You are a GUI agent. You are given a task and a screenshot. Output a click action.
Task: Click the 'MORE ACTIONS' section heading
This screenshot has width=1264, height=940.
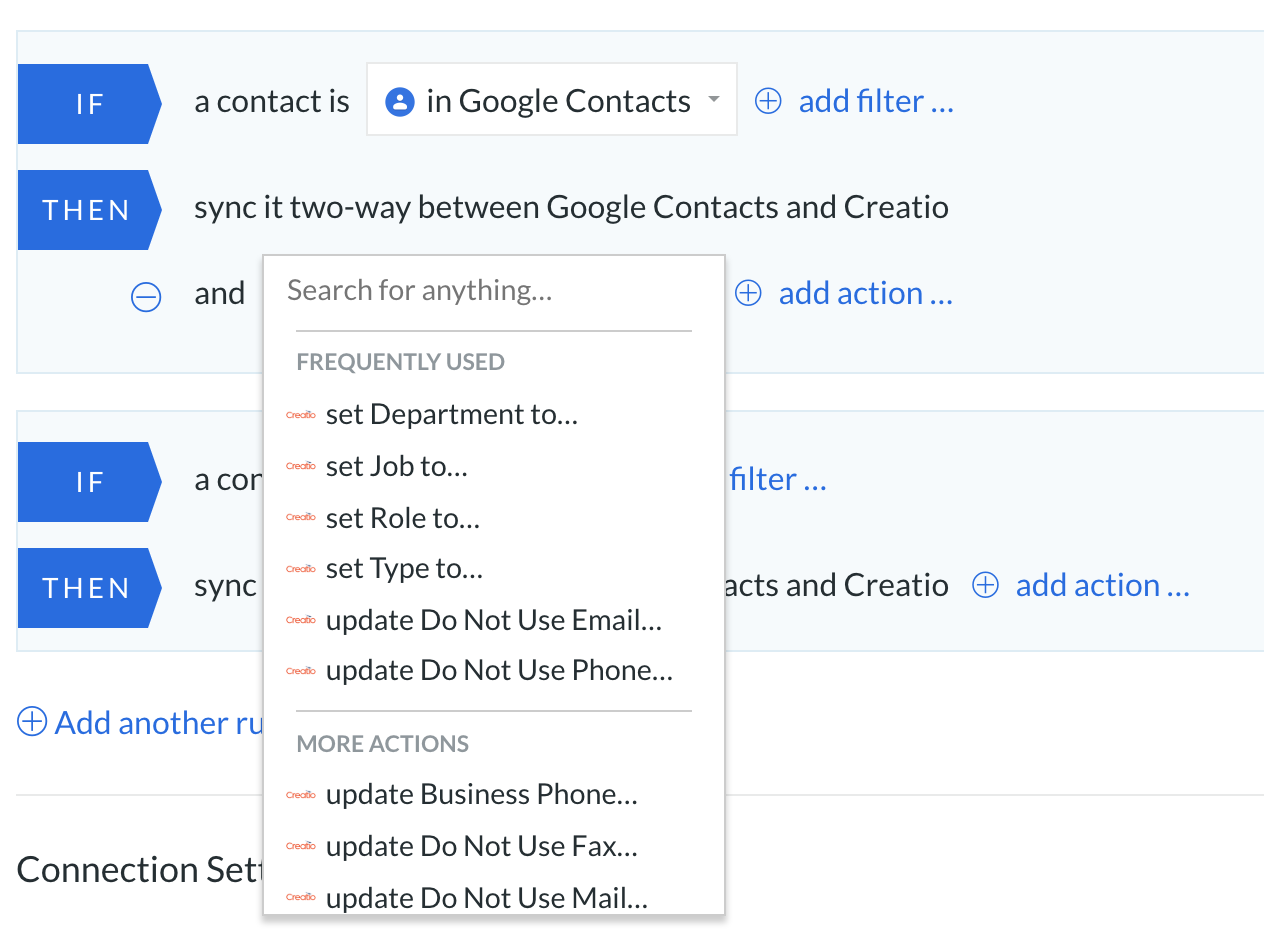(383, 744)
